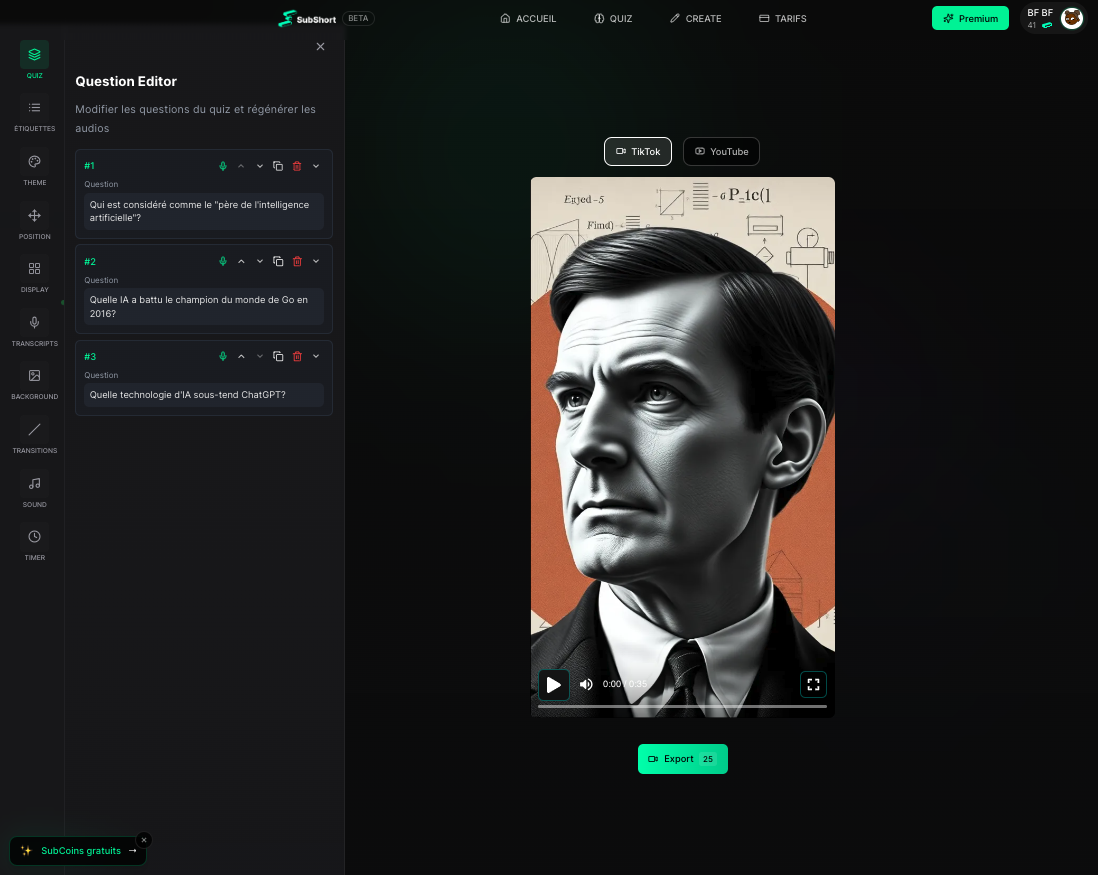The width and height of the screenshot is (1098, 875).
Task: Open the Position sidebar tool
Action: [x=34, y=222]
